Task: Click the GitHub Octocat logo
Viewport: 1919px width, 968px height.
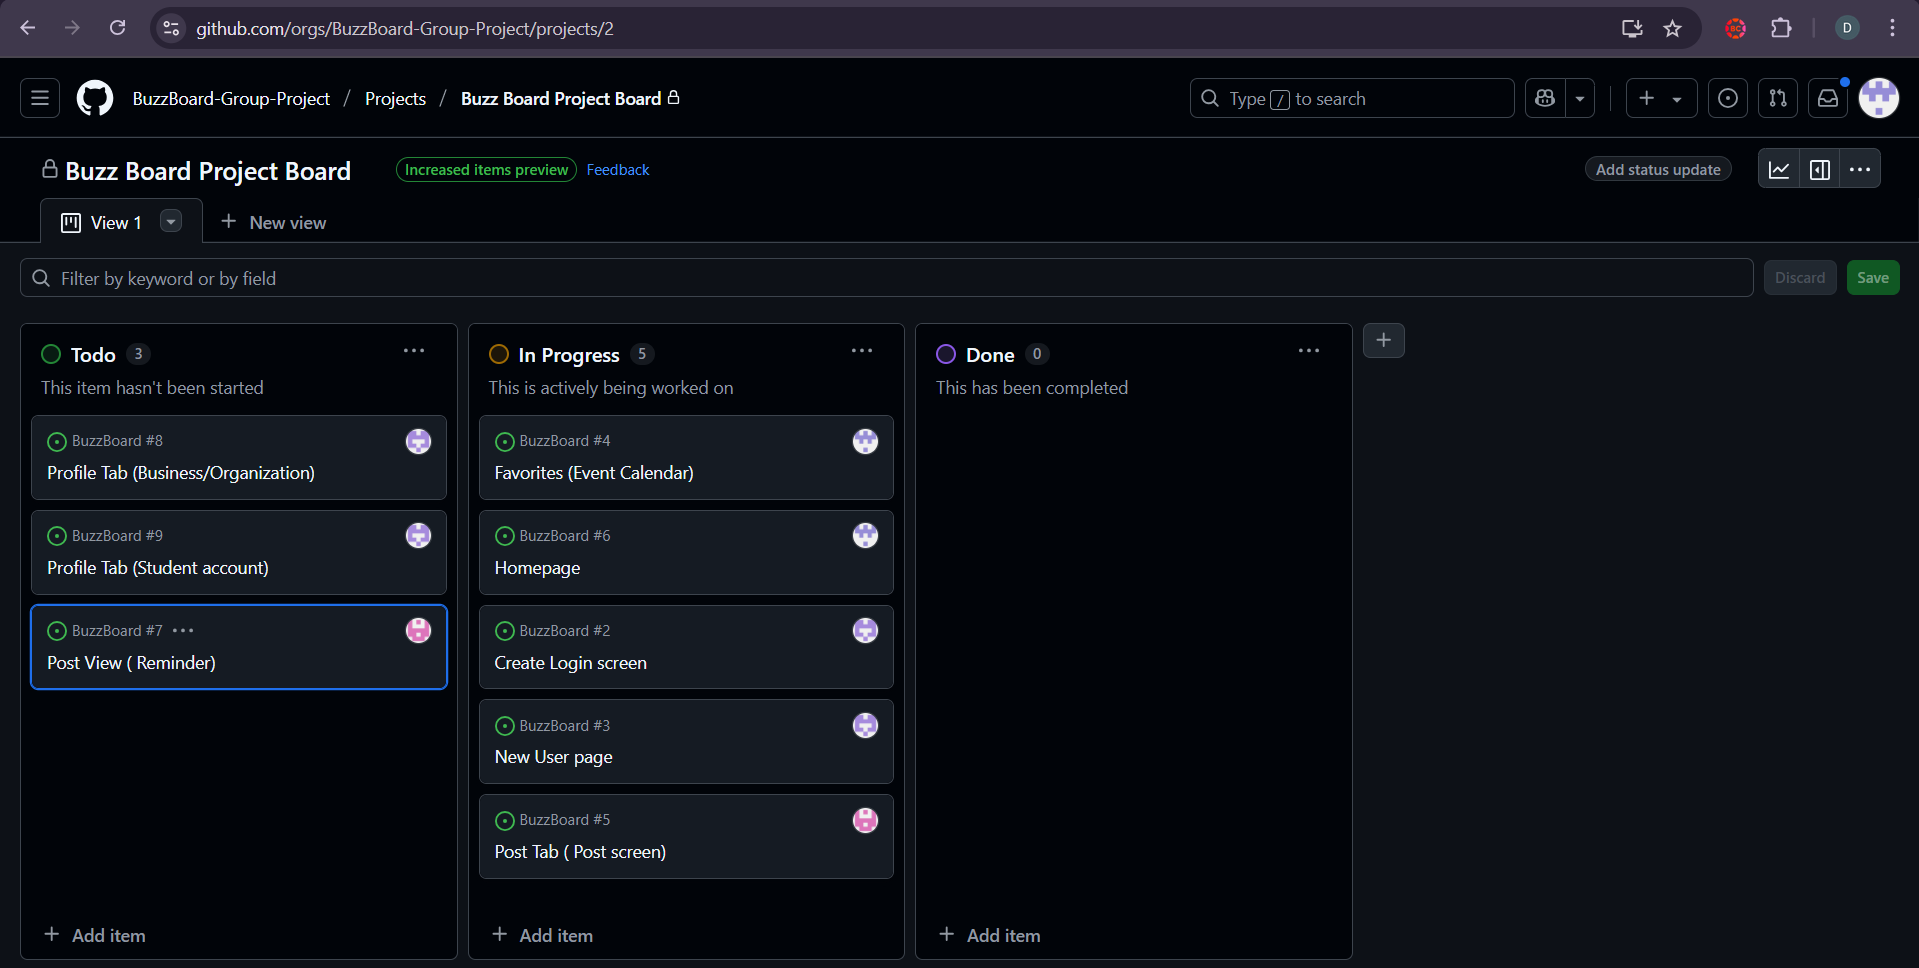Action: pyautogui.click(x=95, y=98)
